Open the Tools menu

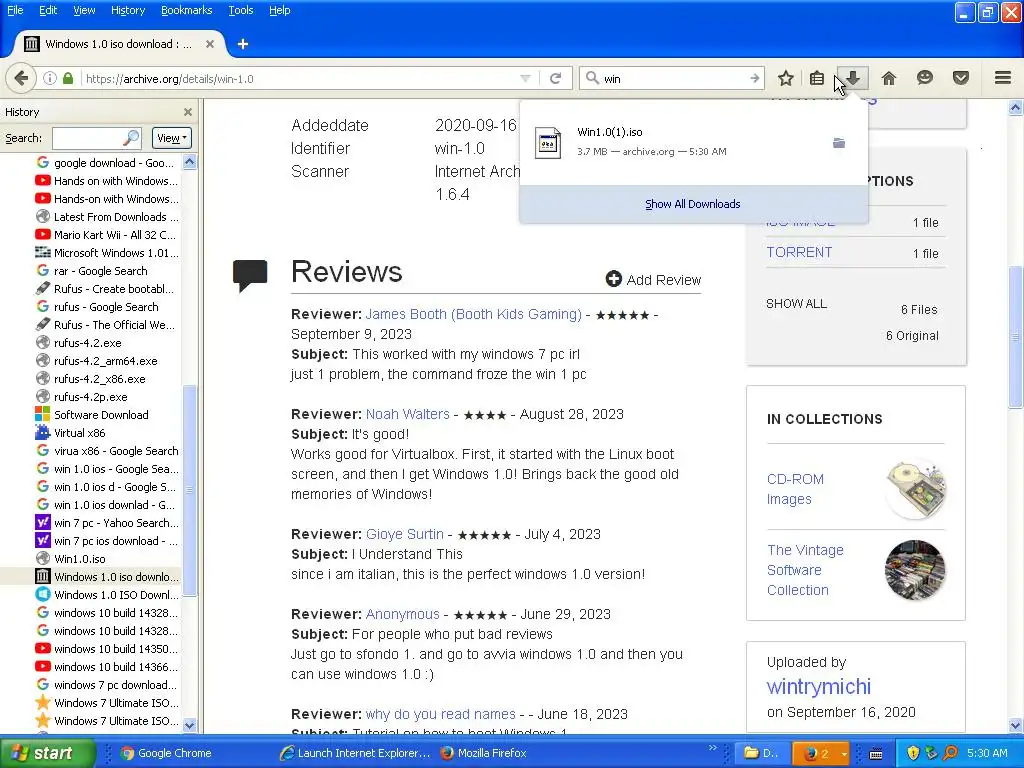(240, 10)
